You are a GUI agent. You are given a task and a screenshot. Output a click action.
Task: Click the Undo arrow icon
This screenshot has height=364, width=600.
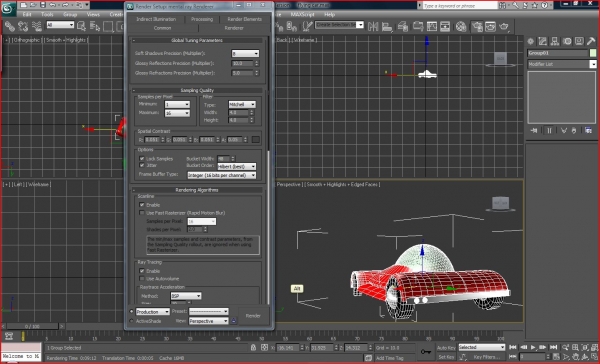pyautogui.click(x=52, y=5)
